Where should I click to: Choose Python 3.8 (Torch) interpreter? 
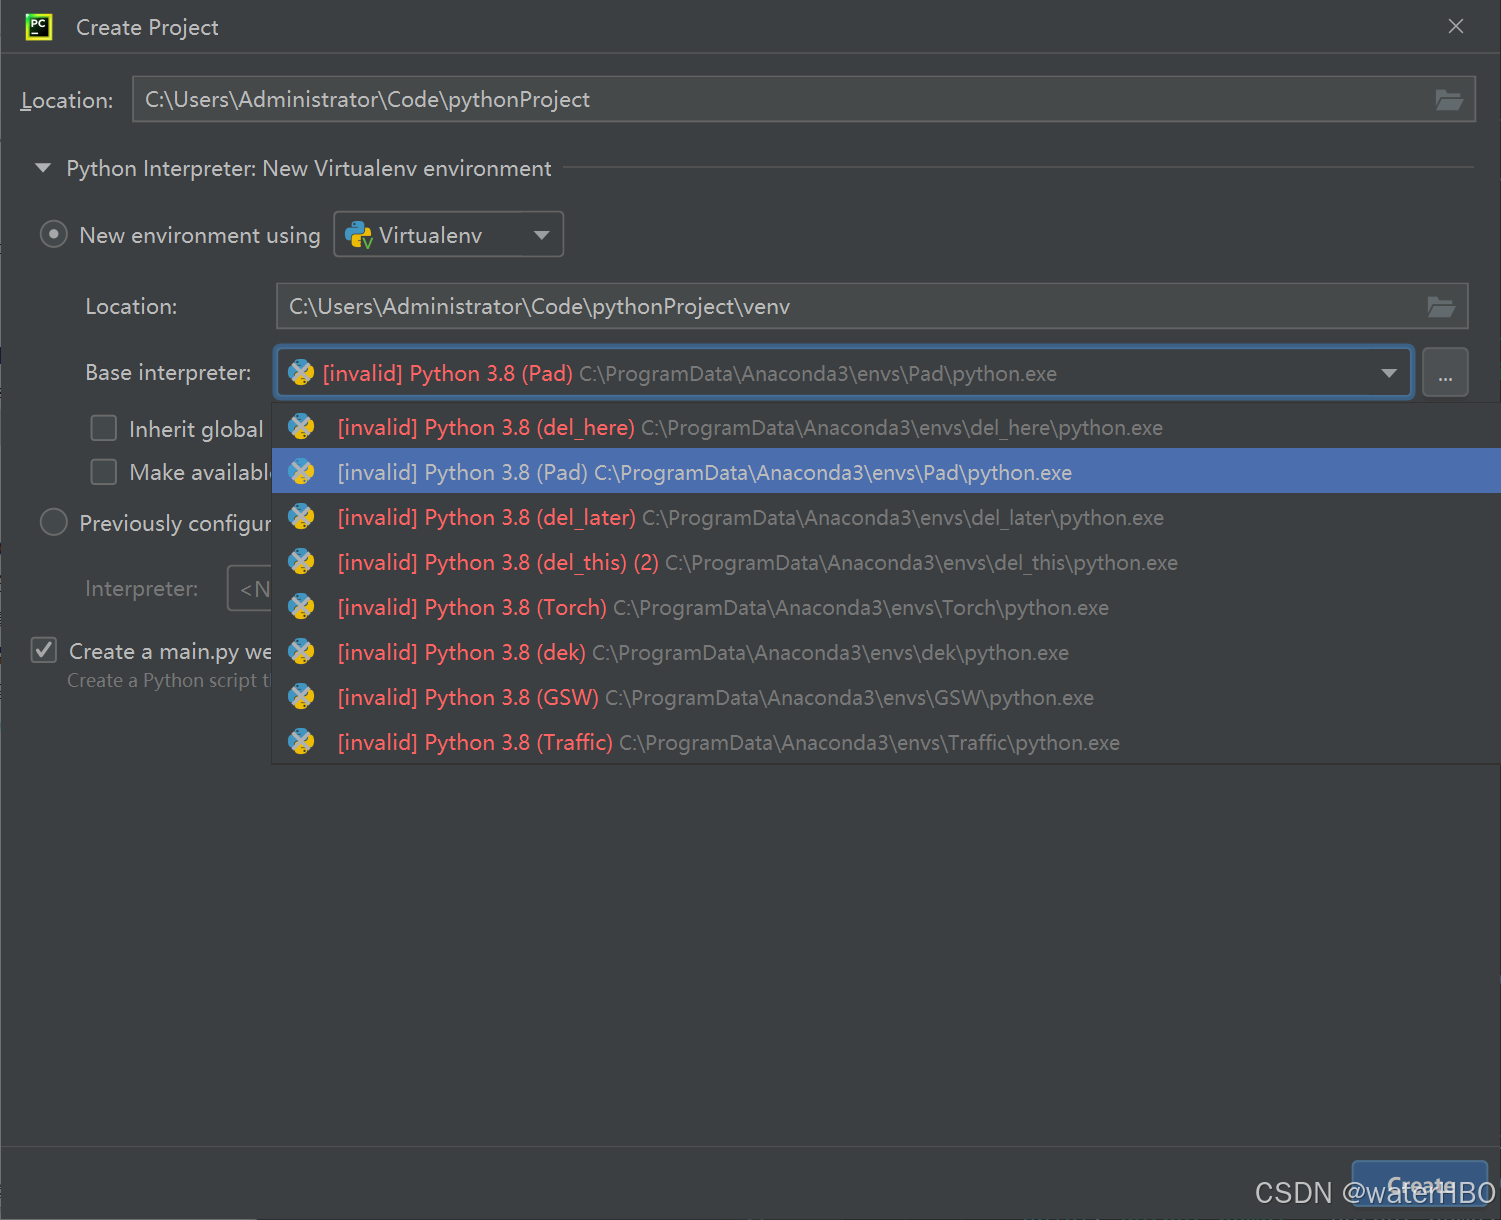886,607
